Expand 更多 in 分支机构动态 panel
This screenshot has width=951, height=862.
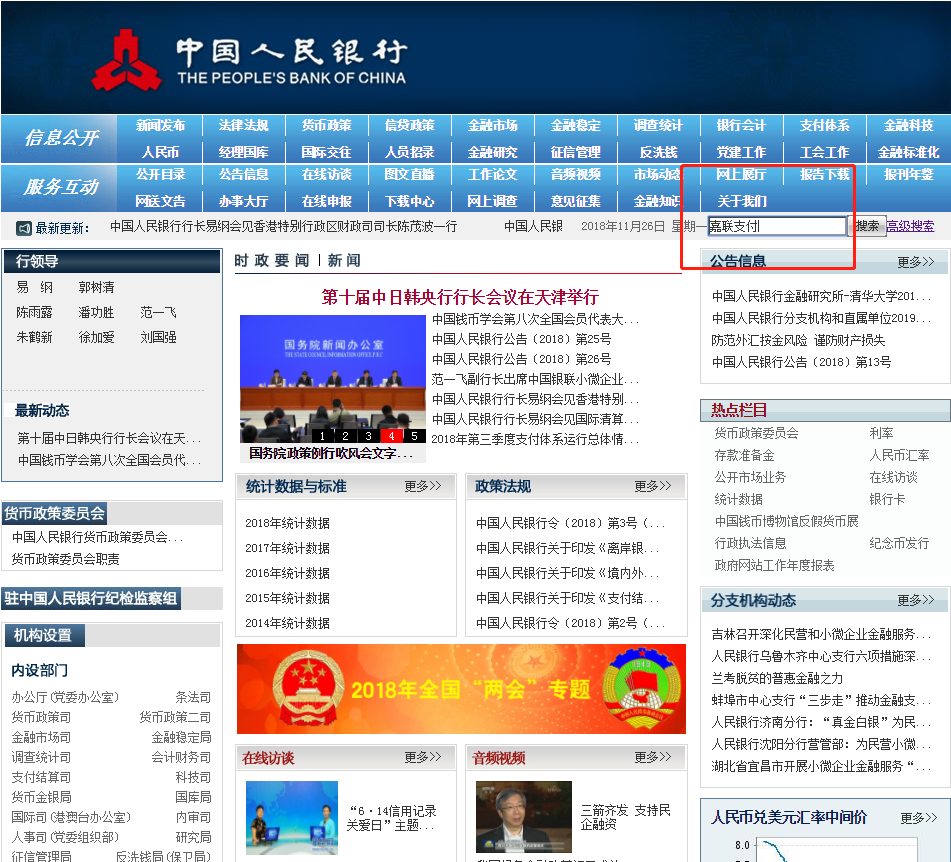(x=916, y=600)
